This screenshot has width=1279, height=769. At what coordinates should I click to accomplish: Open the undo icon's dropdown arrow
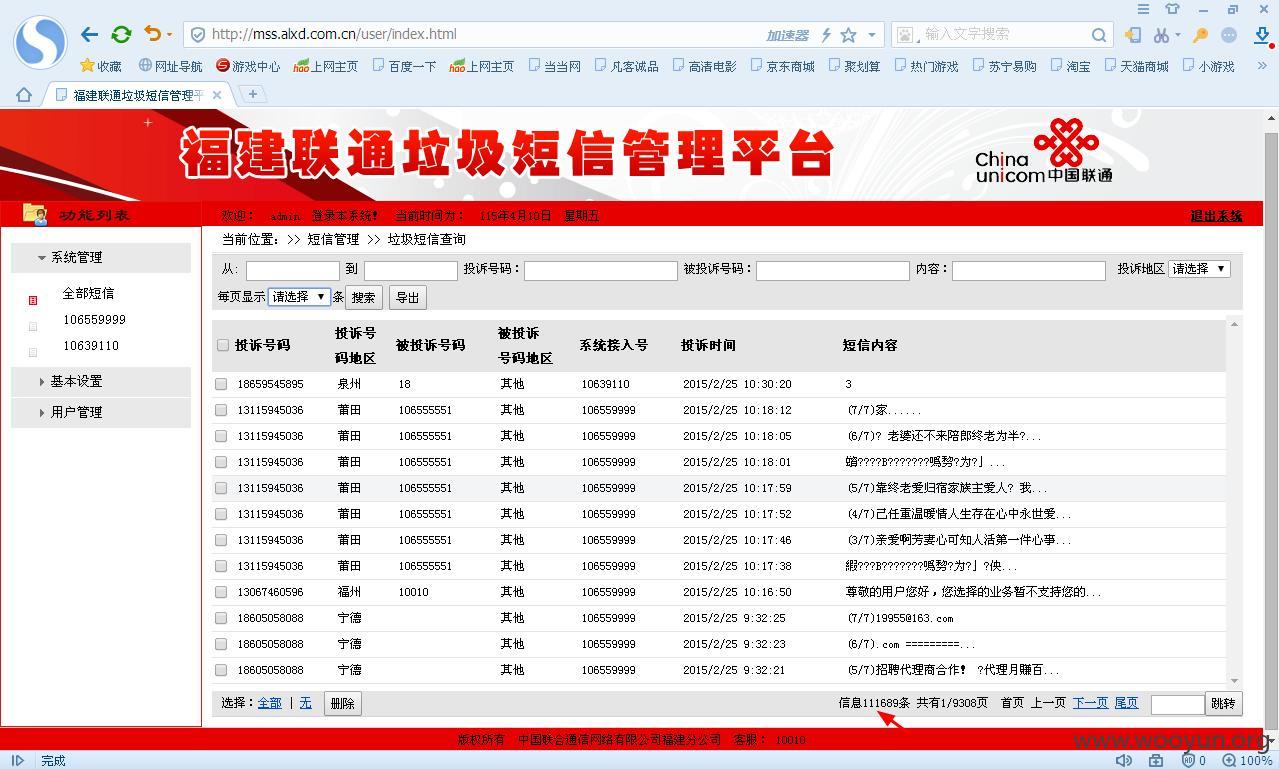(x=169, y=35)
